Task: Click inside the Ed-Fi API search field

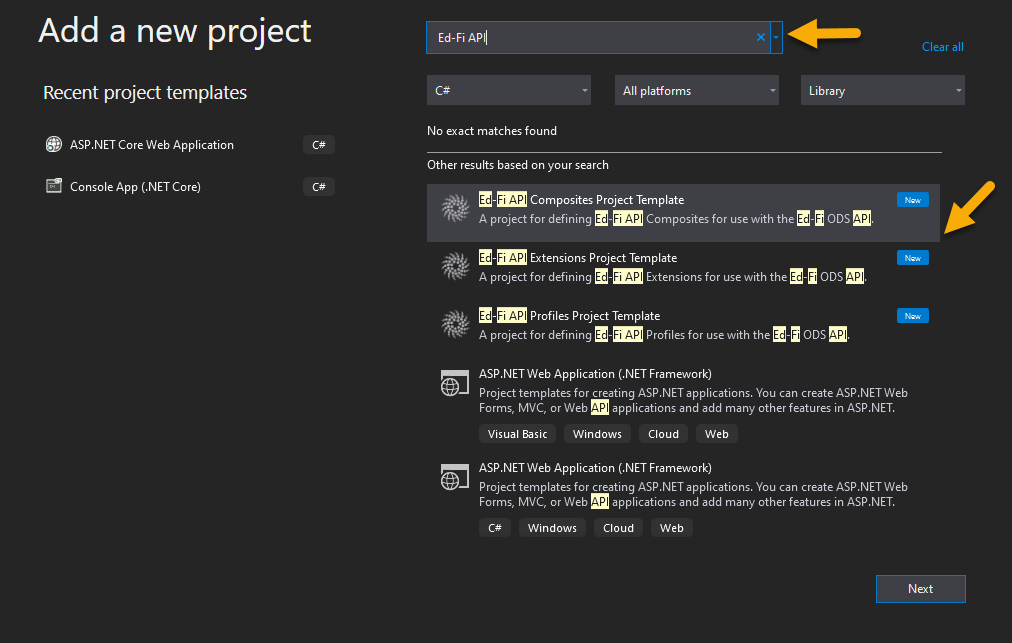Action: click(590, 36)
